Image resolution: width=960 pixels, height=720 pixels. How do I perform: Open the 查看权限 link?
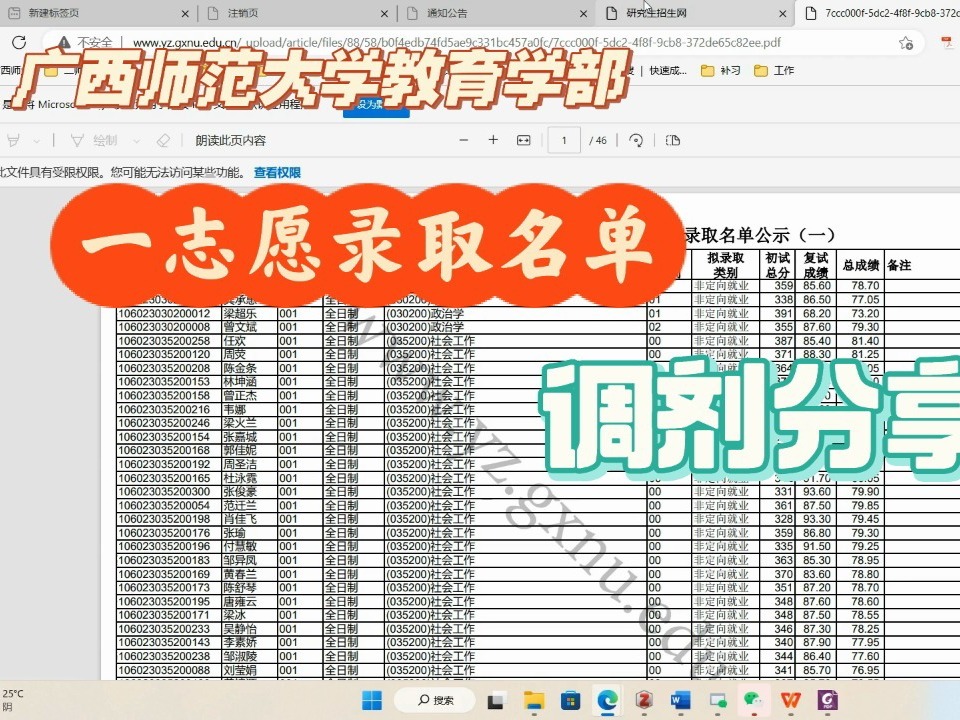point(277,173)
